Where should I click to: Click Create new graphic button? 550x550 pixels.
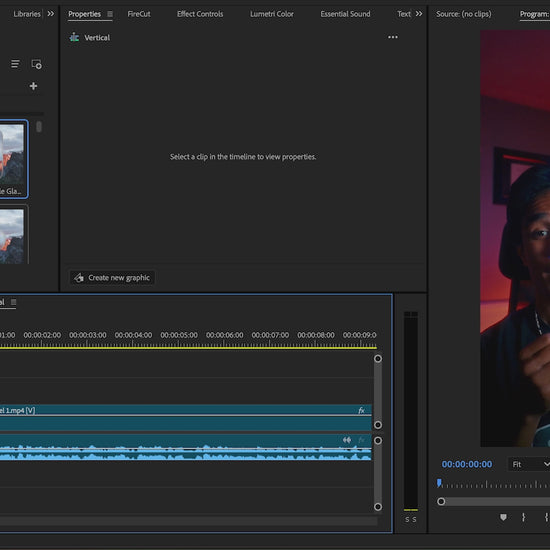click(112, 278)
